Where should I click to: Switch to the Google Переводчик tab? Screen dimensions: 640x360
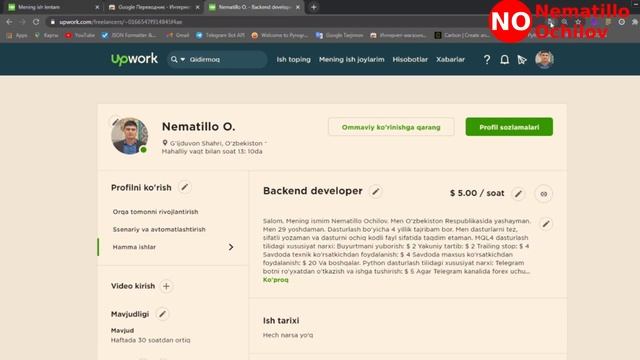154,7
